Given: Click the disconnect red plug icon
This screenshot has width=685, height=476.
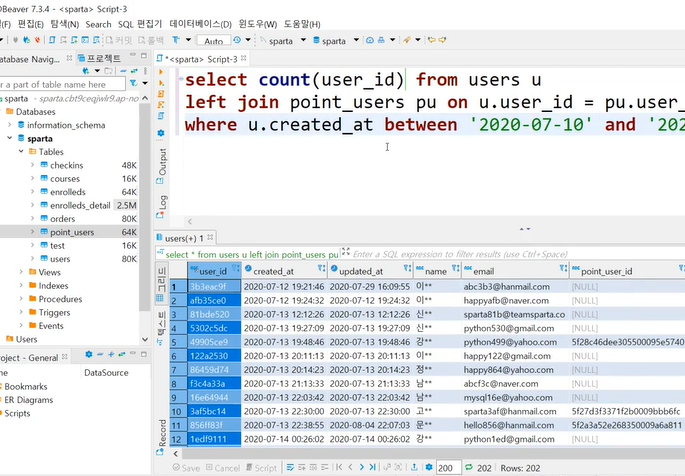Looking at the screenshot, I should pos(37,40).
